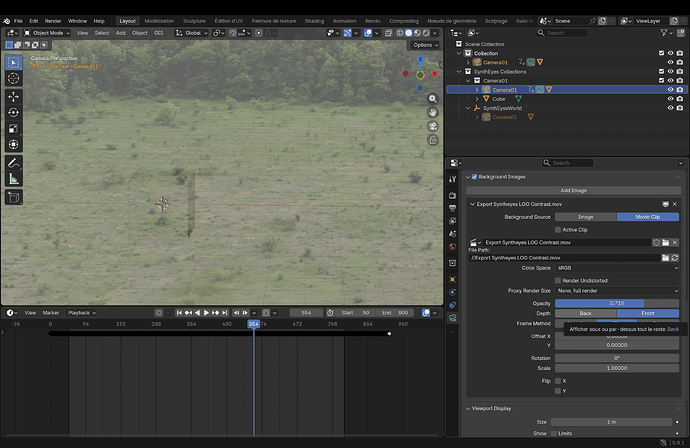This screenshot has width=690, height=448.
Task: Click jump to first frame button
Action: click(179, 313)
